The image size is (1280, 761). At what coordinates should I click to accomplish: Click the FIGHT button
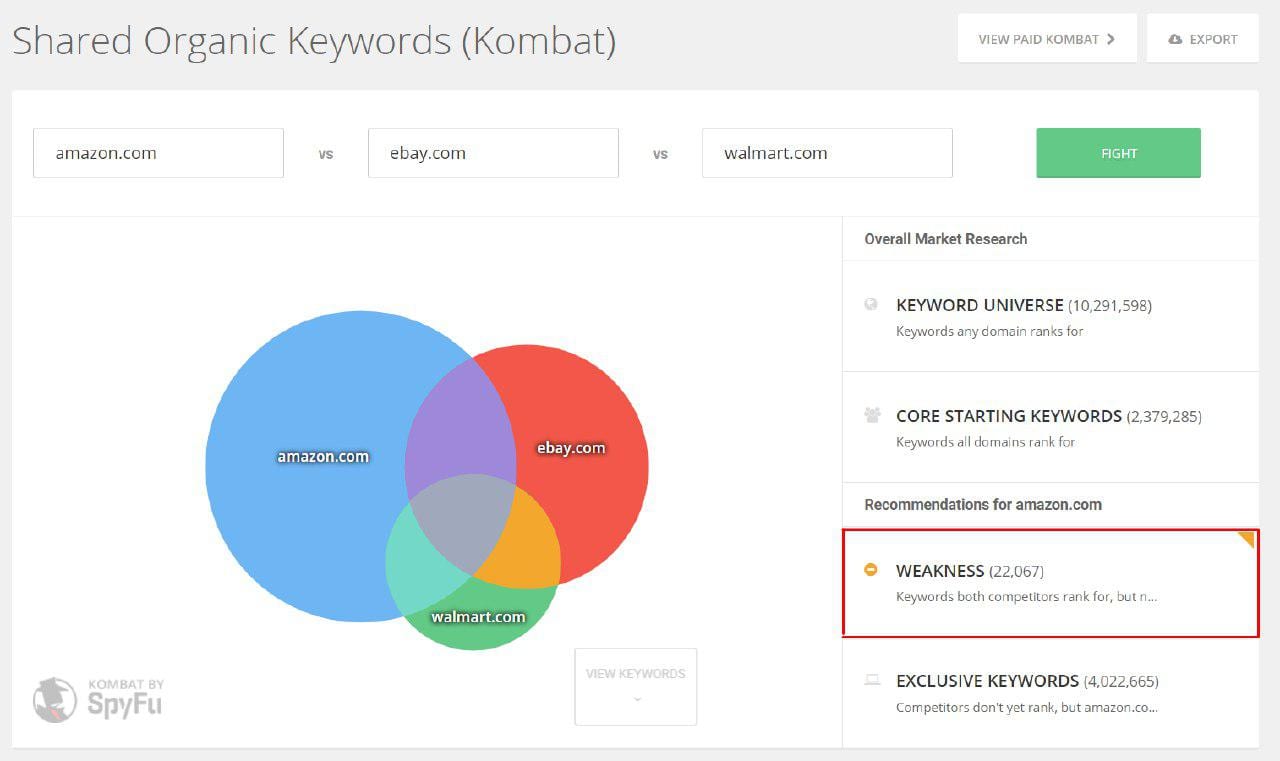pyautogui.click(x=1118, y=153)
